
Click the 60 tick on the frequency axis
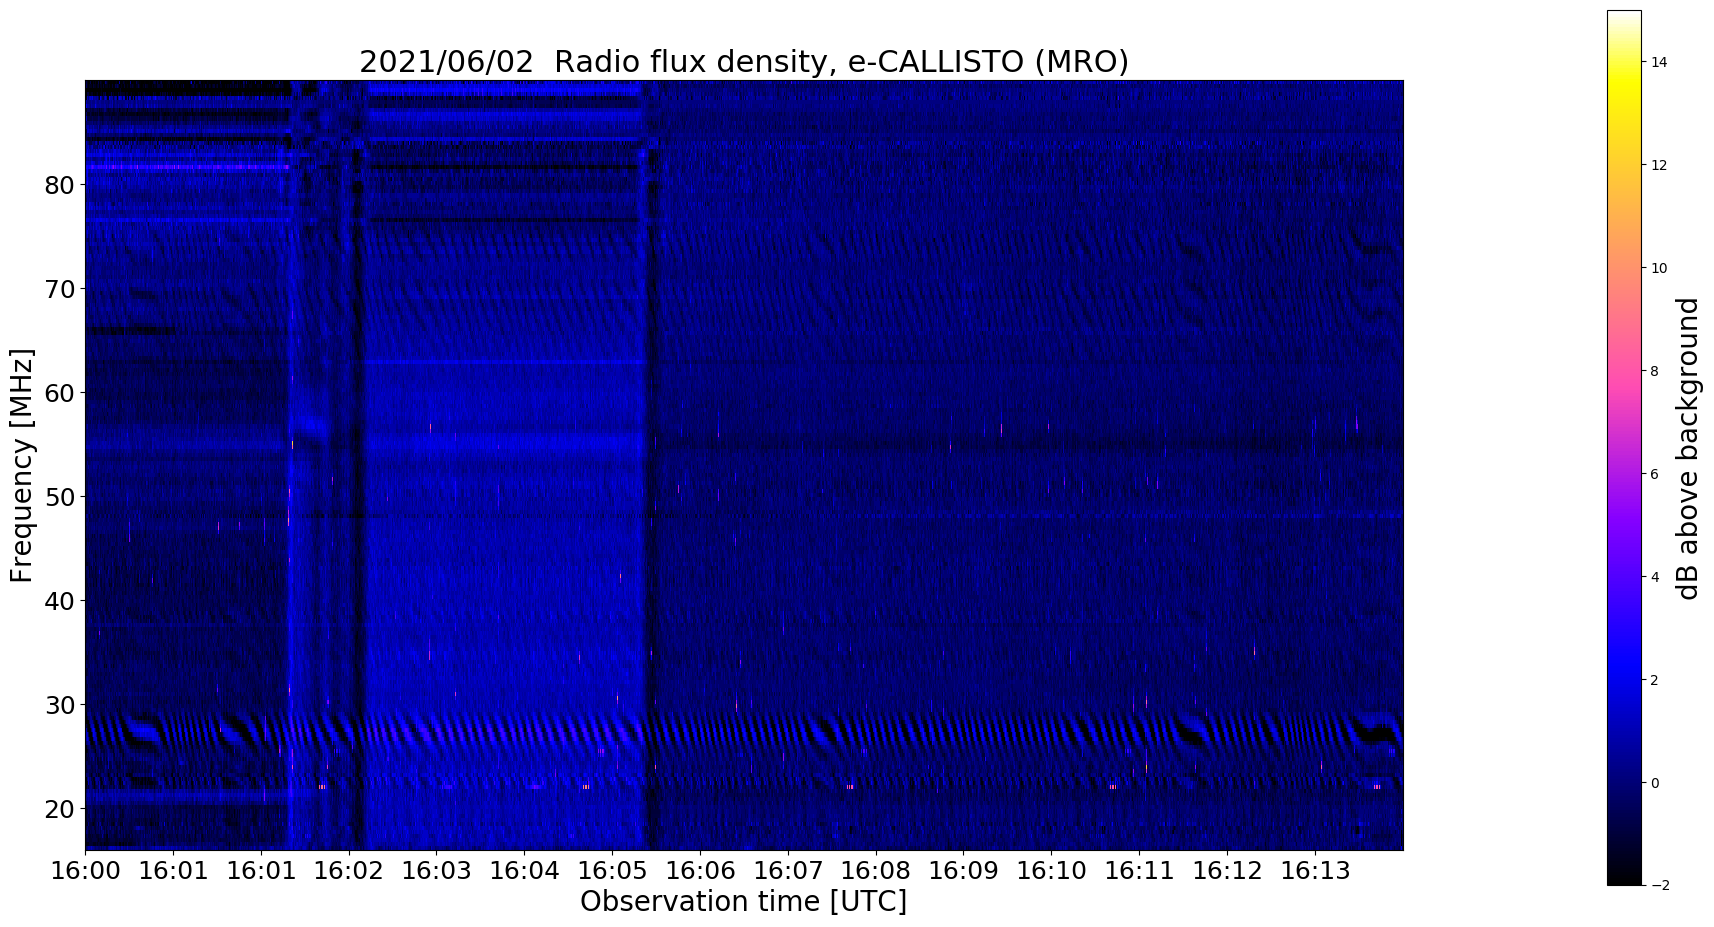tap(60, 393)
